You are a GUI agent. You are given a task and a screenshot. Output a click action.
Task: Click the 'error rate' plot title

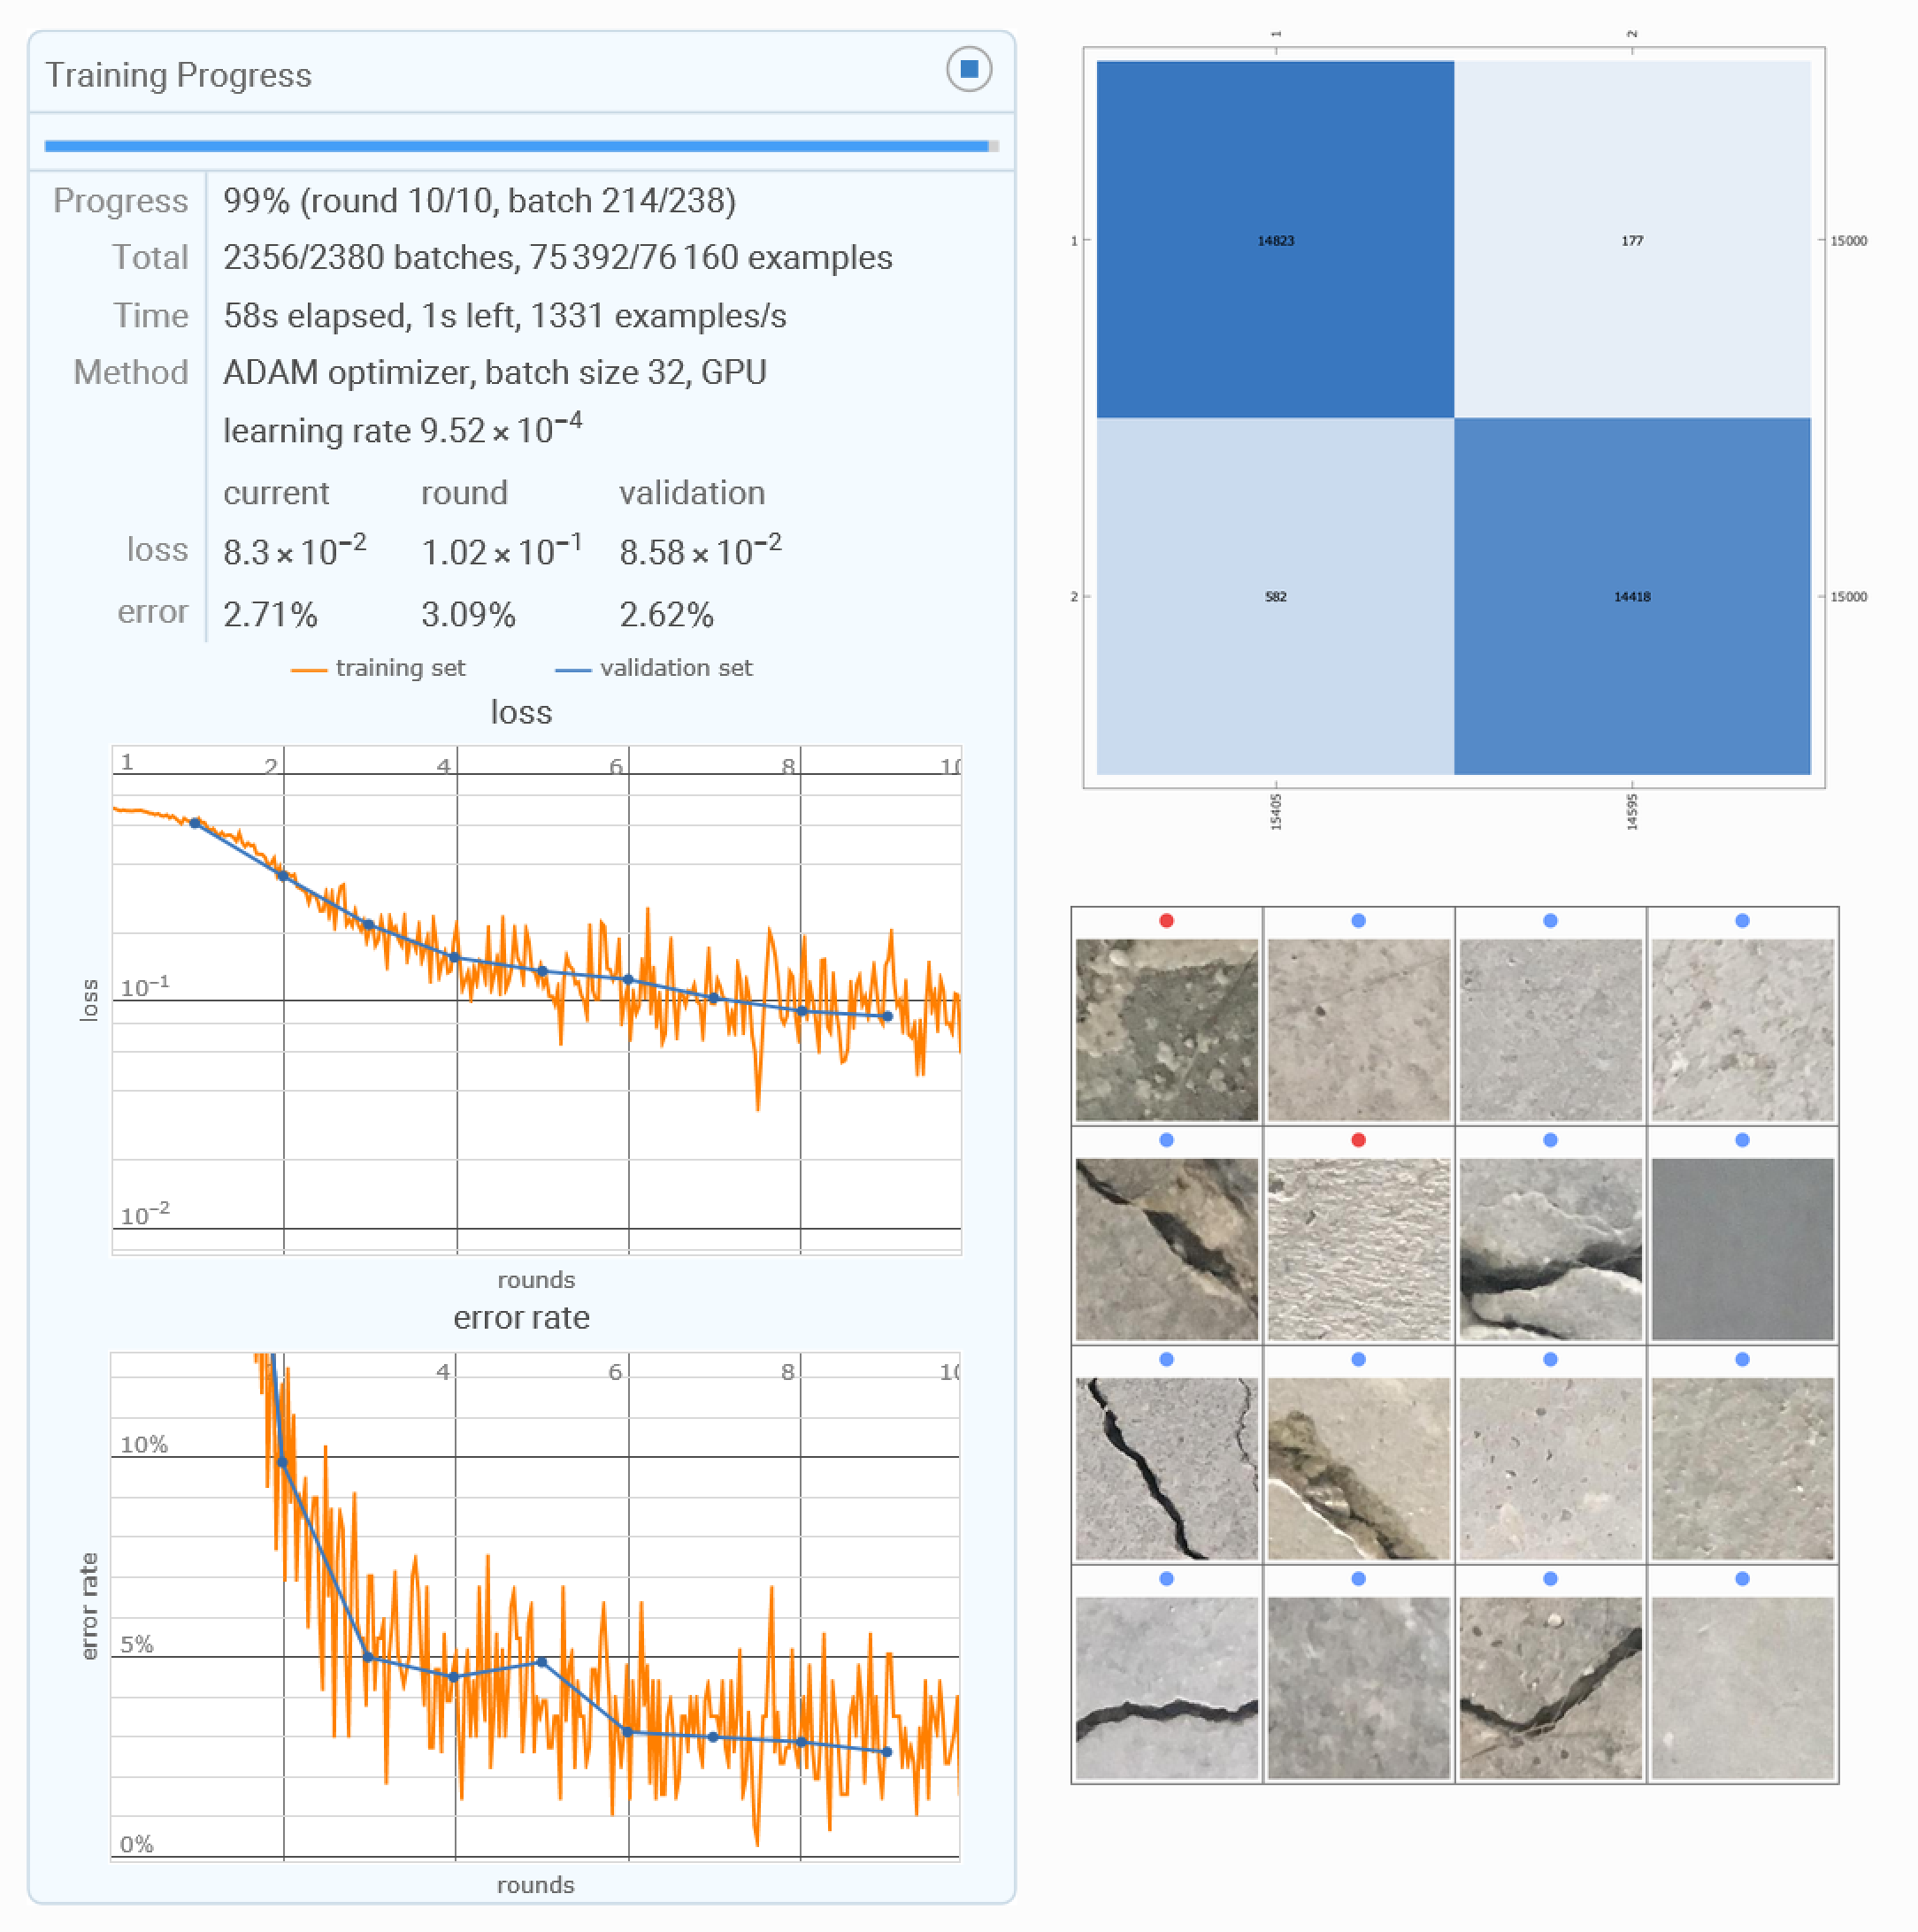pyautogui.click(x=521, y=1317)
